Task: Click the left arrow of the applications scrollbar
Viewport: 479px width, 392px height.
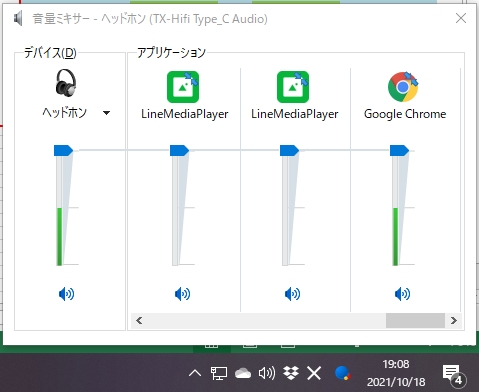Action: coord(139,321)
